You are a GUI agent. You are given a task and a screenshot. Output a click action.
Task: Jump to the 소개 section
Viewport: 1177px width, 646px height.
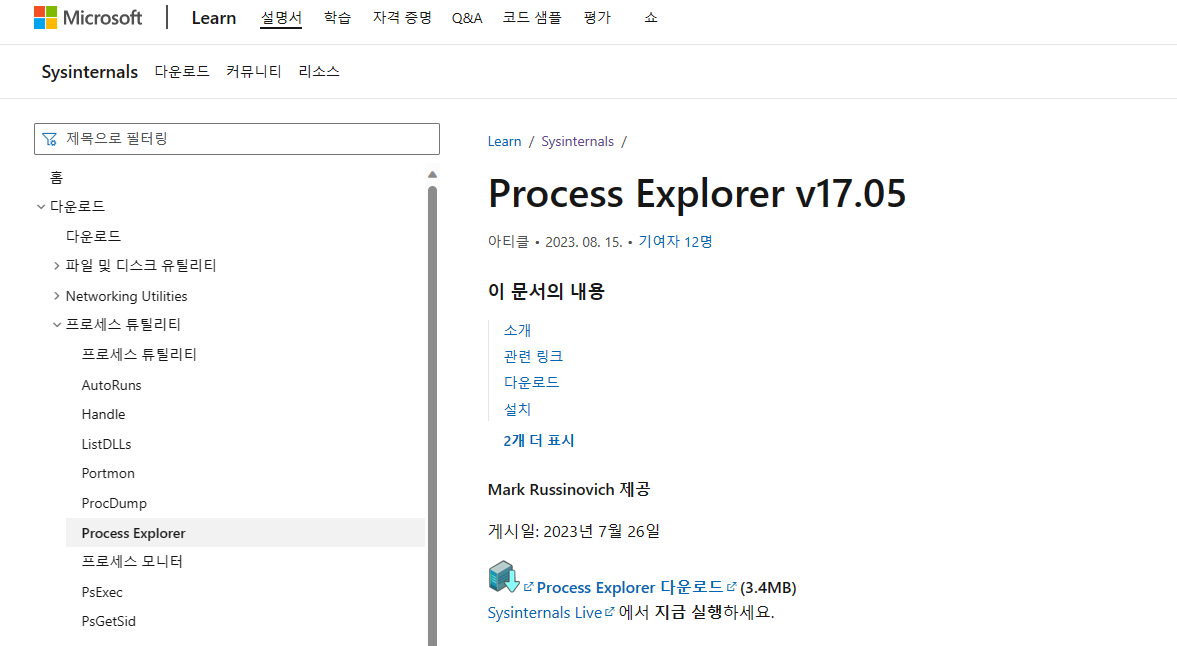(x=517, y=330)
